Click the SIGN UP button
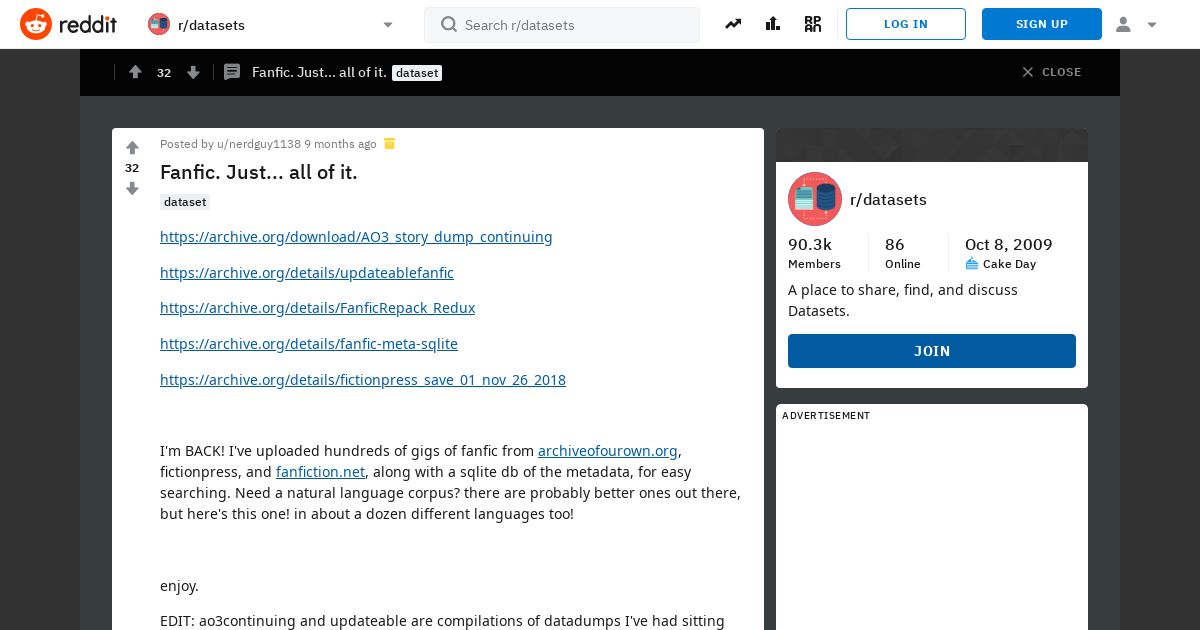The image size is (1200, 630). pyautogui.click(x=1042, y=24)
